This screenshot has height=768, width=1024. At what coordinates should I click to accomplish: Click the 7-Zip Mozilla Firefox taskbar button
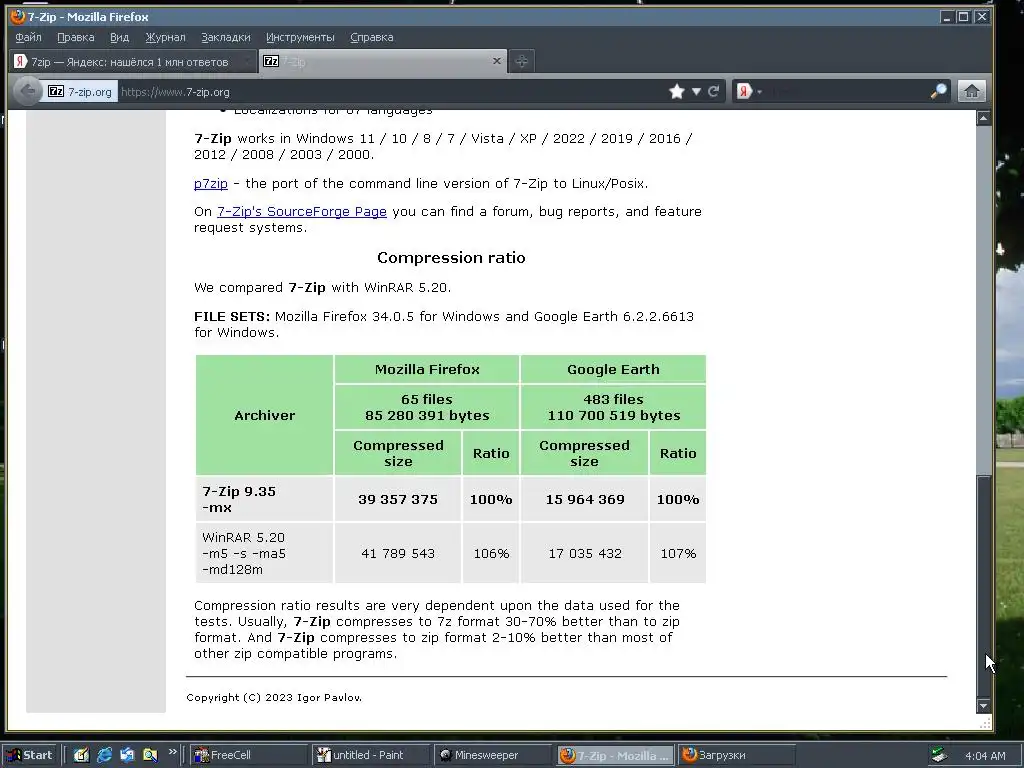[x=615, y=755]
